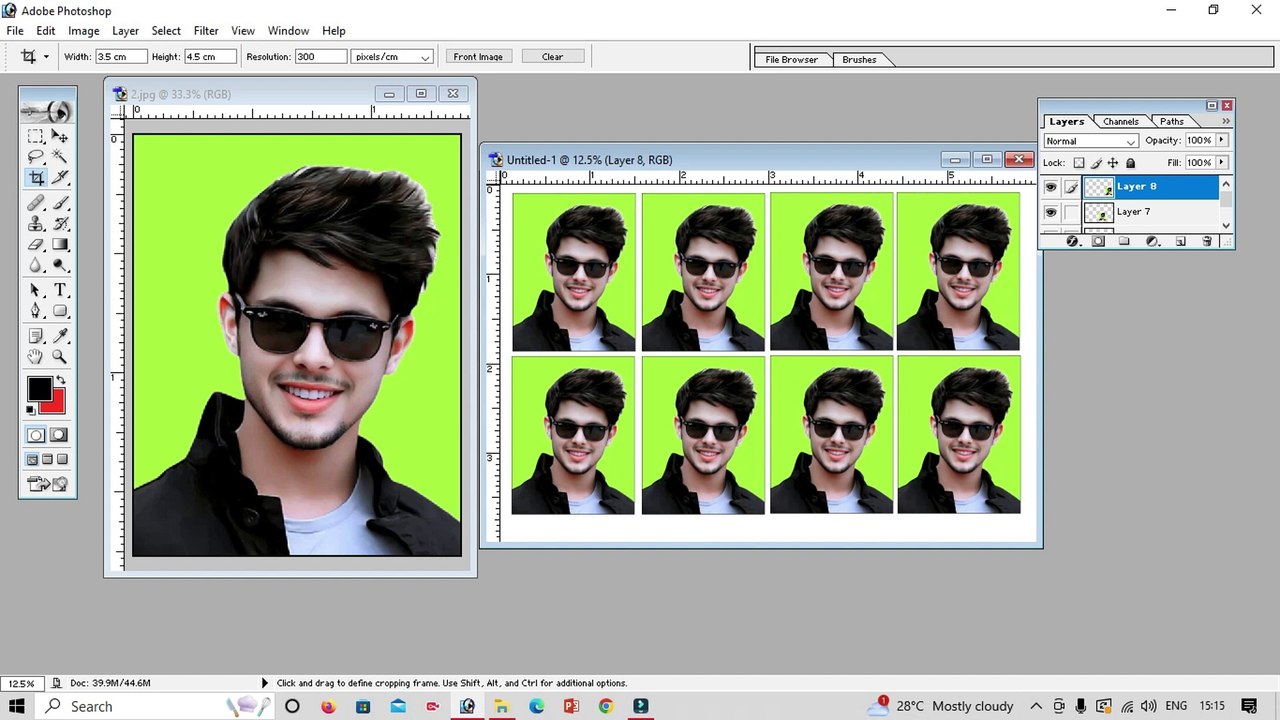
Task: Select the Dodge tool
Action: click(x=60, y=265)
